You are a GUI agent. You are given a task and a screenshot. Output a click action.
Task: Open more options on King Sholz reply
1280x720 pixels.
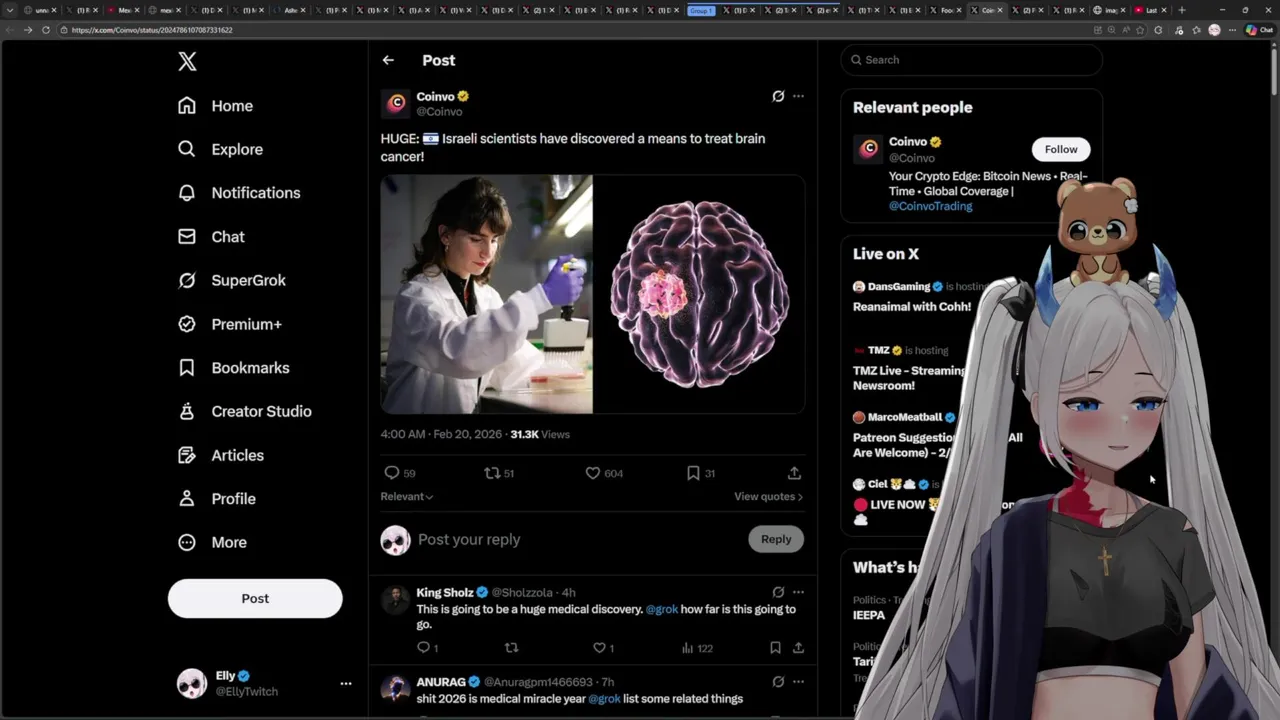(x=798, y=592)
